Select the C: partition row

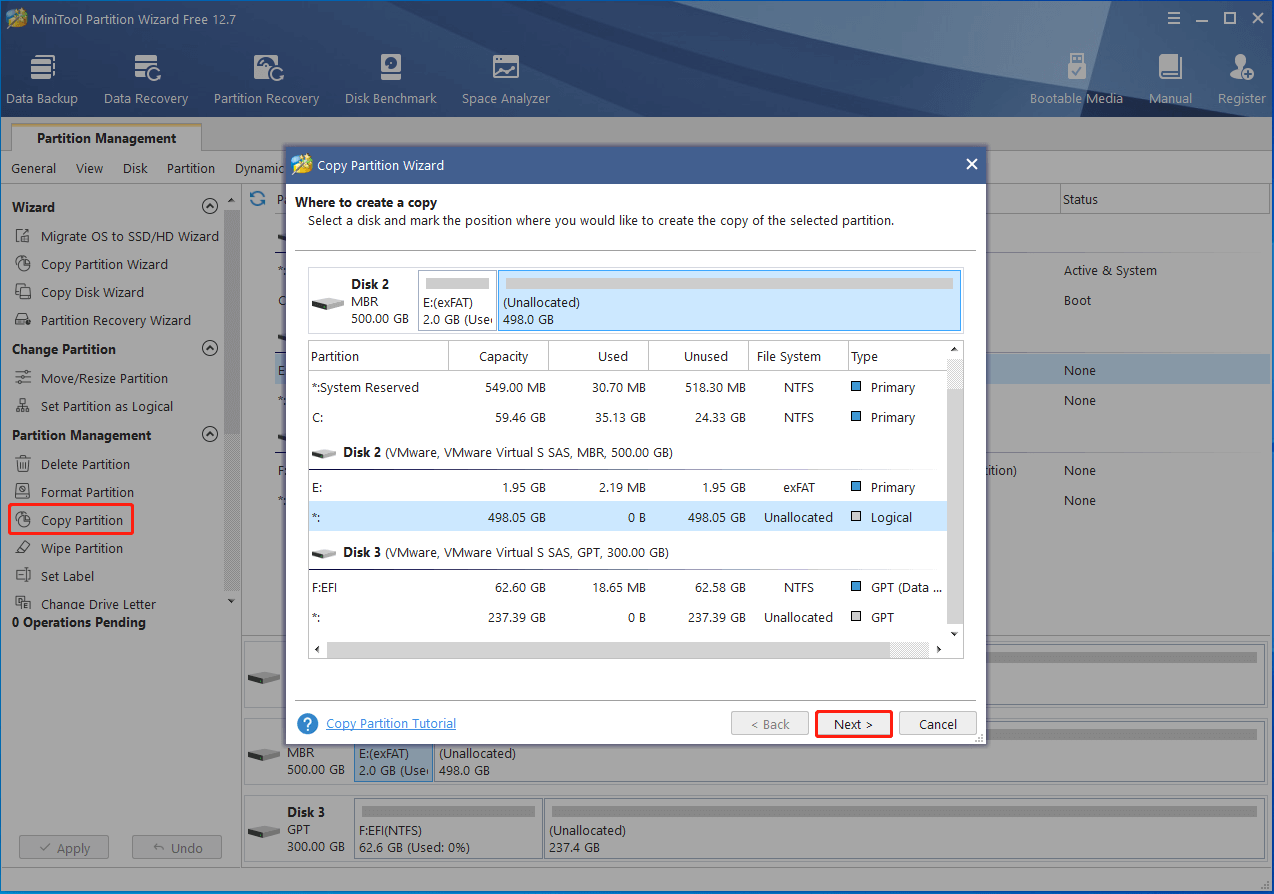[x=627, y=418]
